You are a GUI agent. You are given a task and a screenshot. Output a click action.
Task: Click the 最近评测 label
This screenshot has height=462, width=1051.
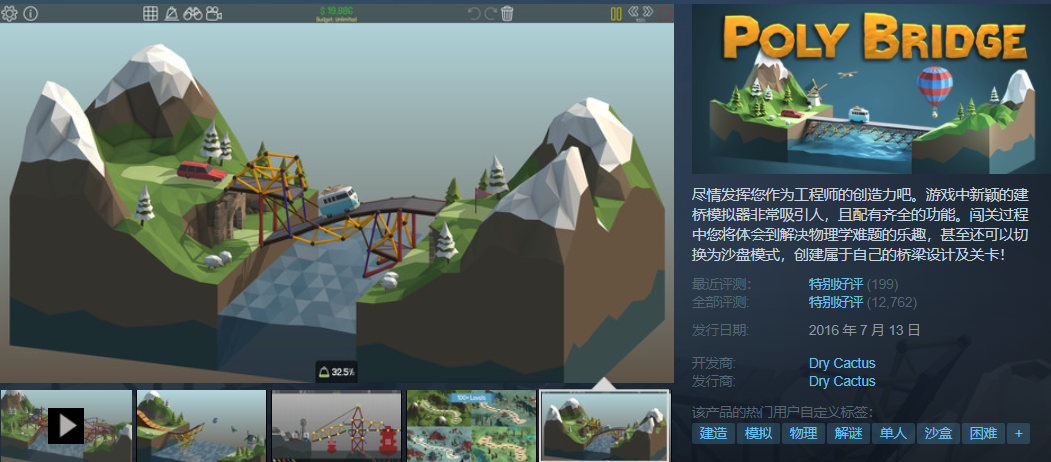point(722,284)
